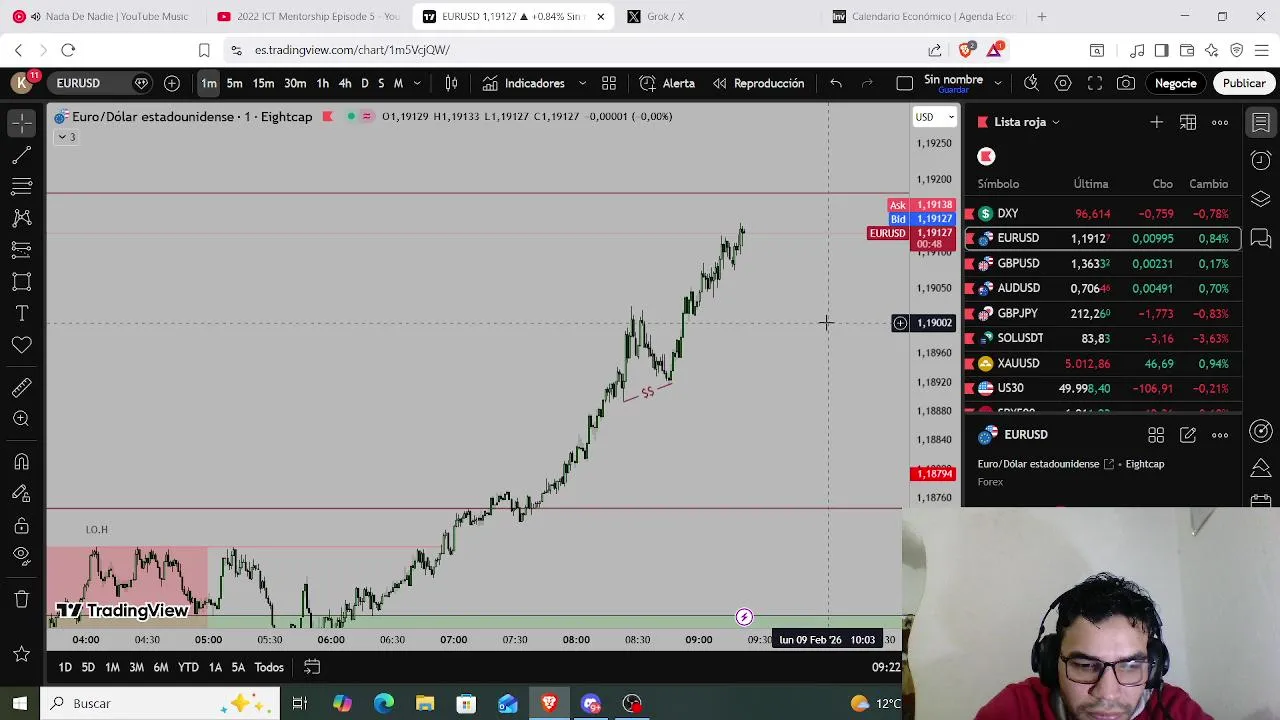The width and height of the screenshot is (1280, 720).
Task: Toggle magnet mode for drawings
Action: point(21,462)
